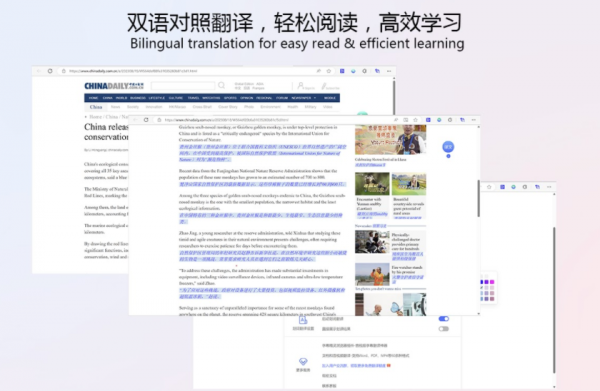This screenshot has height=391, width=600.
Task: Open the three-dot menu of the front article window
Action: click(473, 120)
